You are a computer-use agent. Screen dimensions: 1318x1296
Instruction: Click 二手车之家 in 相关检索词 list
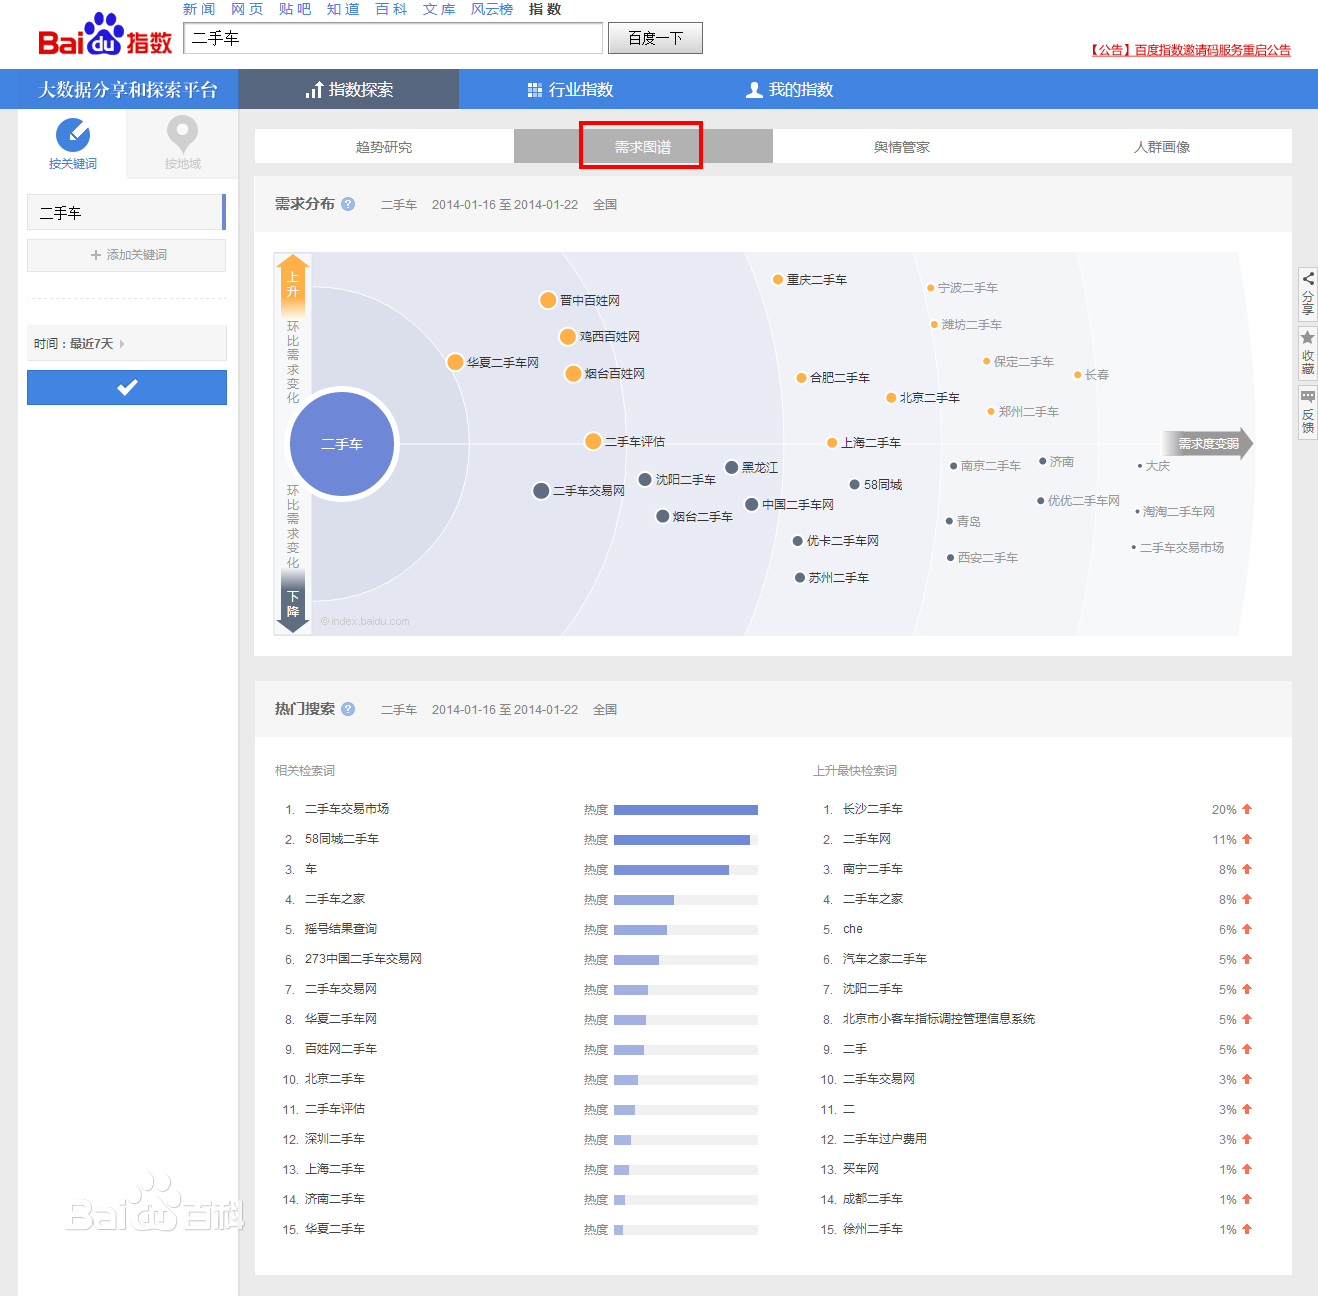[335, 899]
